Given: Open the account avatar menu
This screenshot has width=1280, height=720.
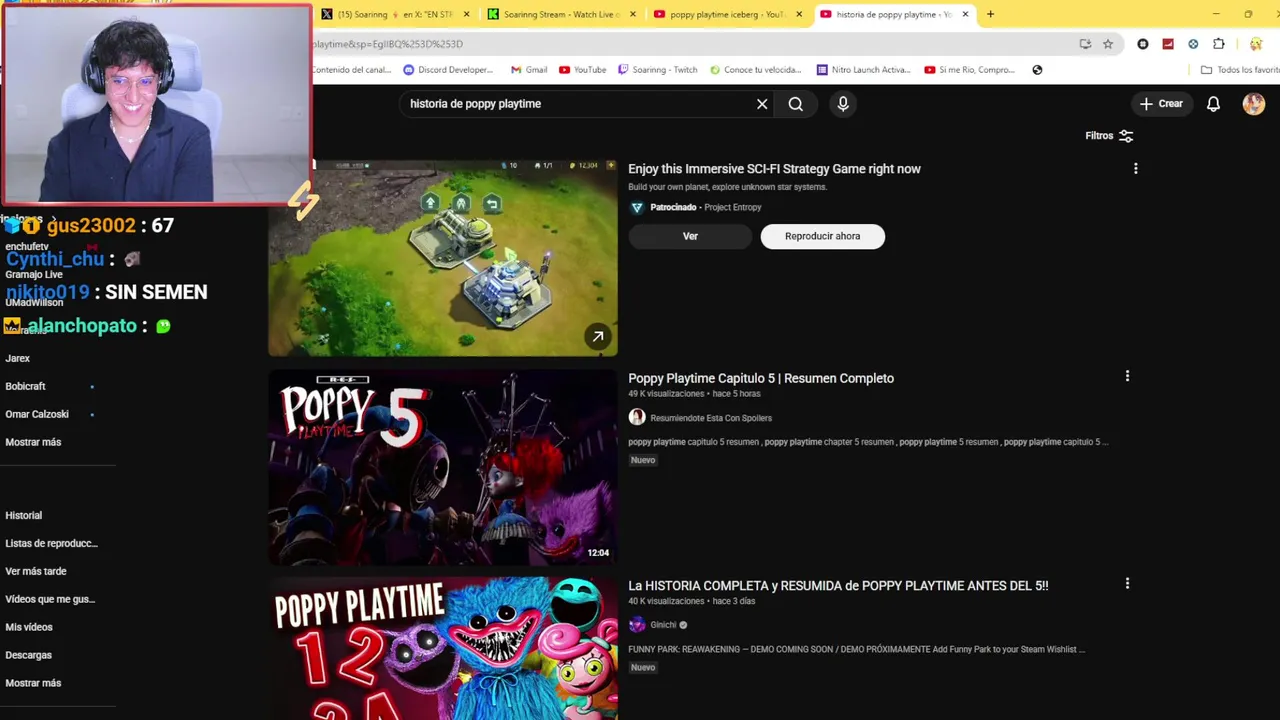Looking at the screenshot, I should (x=1254, y=104).
